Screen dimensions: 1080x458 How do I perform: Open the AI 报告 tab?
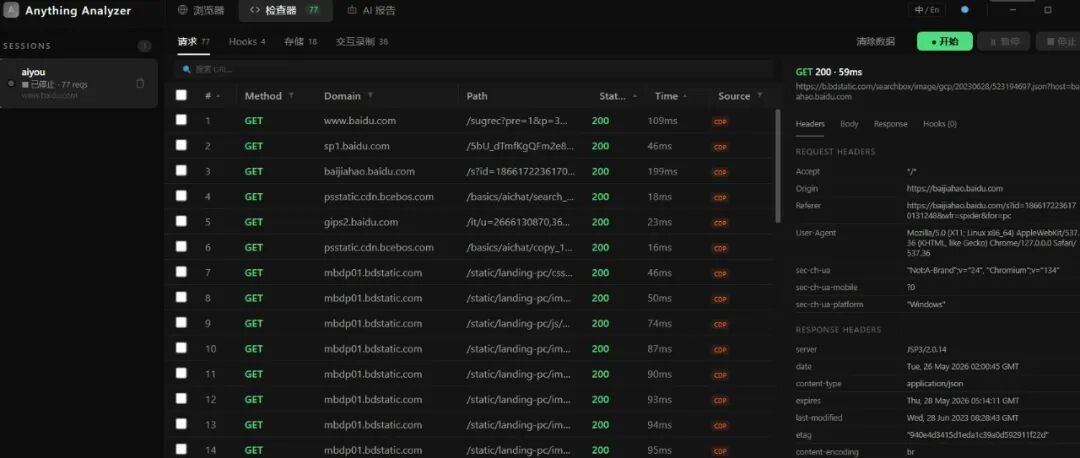pos(371,10)
